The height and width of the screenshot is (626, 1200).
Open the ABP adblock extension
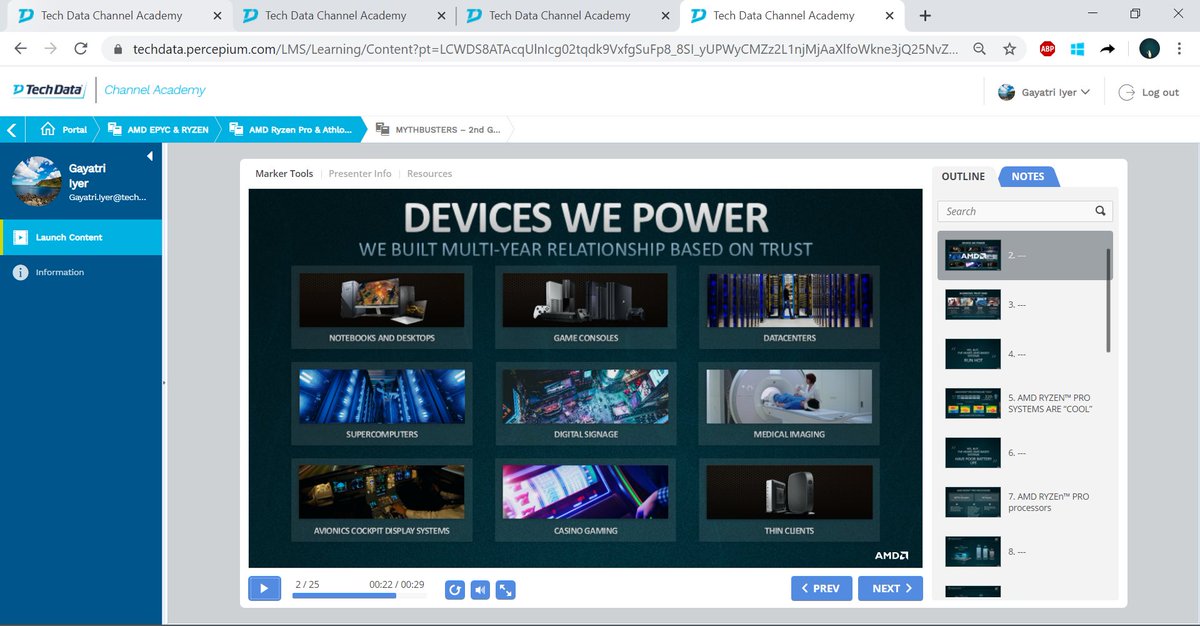(1047, 48)
